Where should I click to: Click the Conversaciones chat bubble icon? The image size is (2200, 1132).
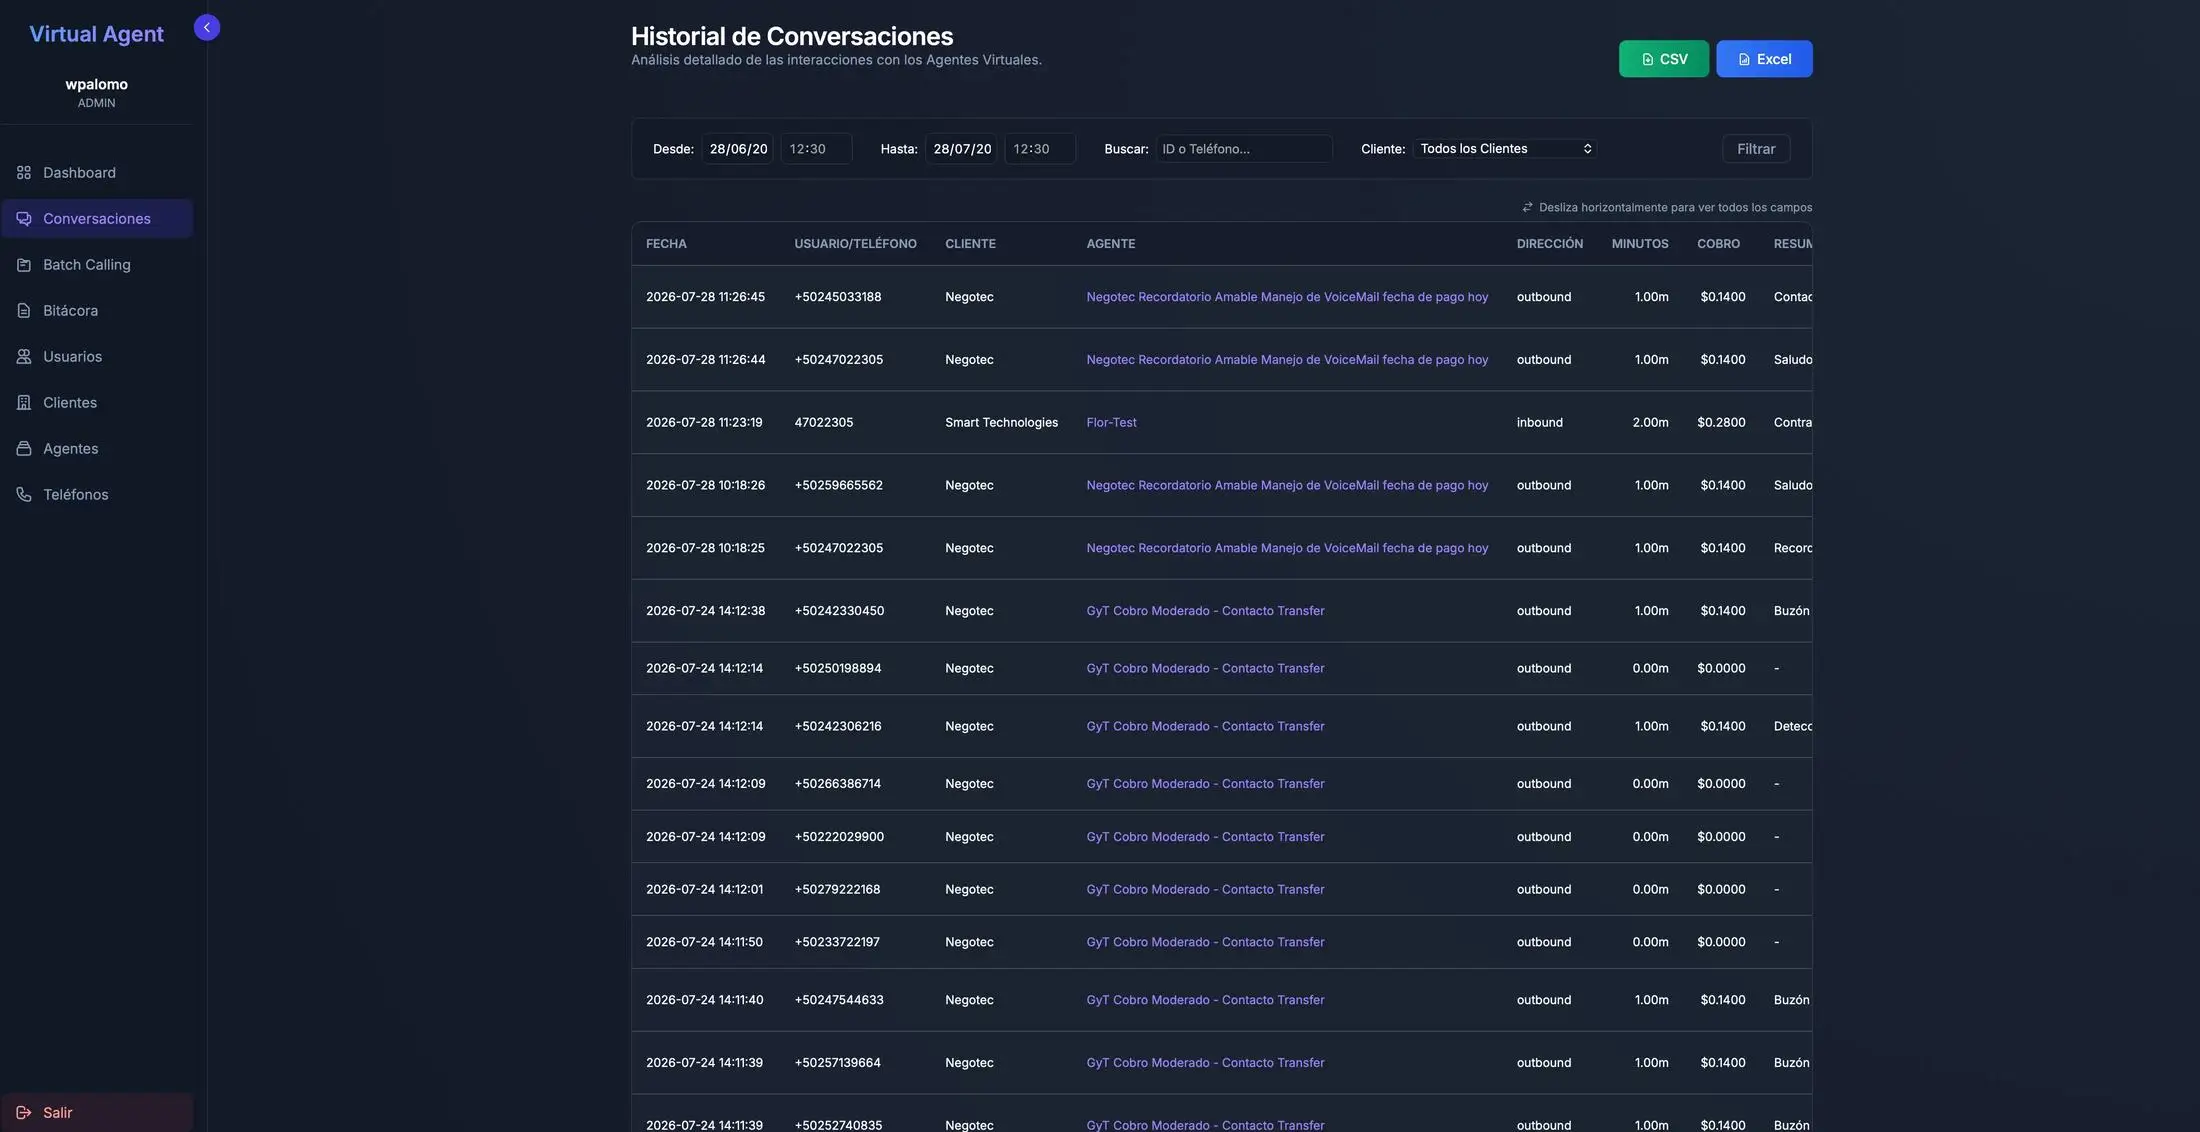coord(24,219)
